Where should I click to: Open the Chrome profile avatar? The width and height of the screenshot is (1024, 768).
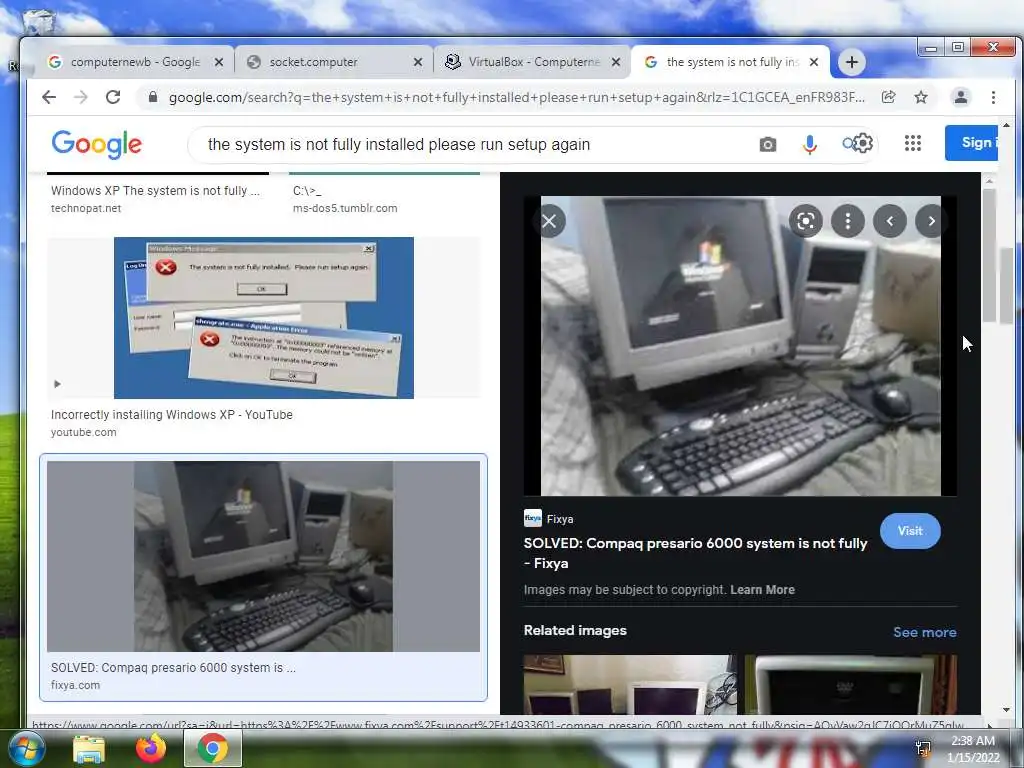[x=961, y=97]
